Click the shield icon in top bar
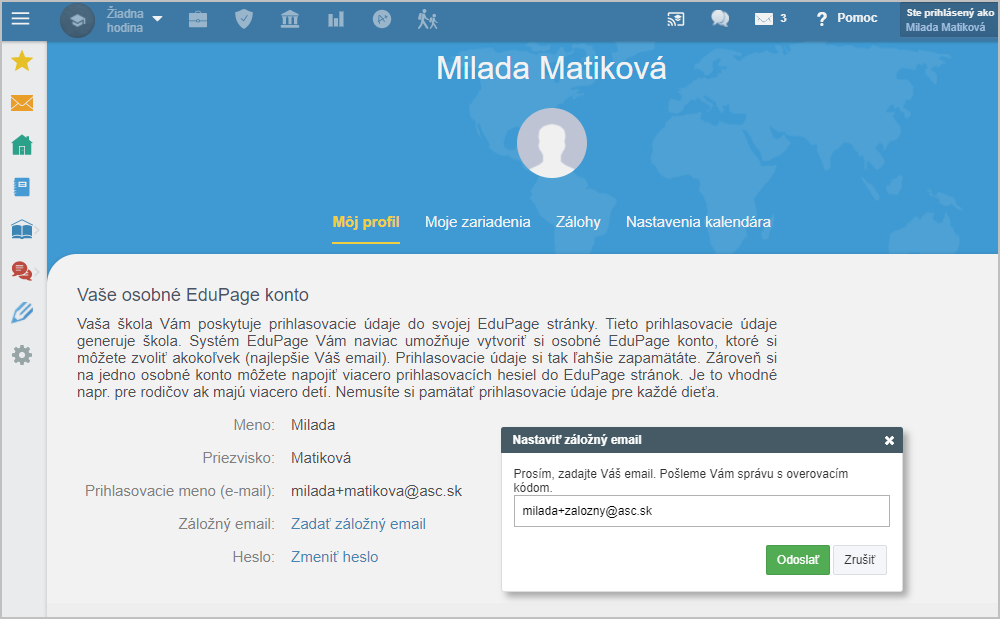 tap(244, 19)
